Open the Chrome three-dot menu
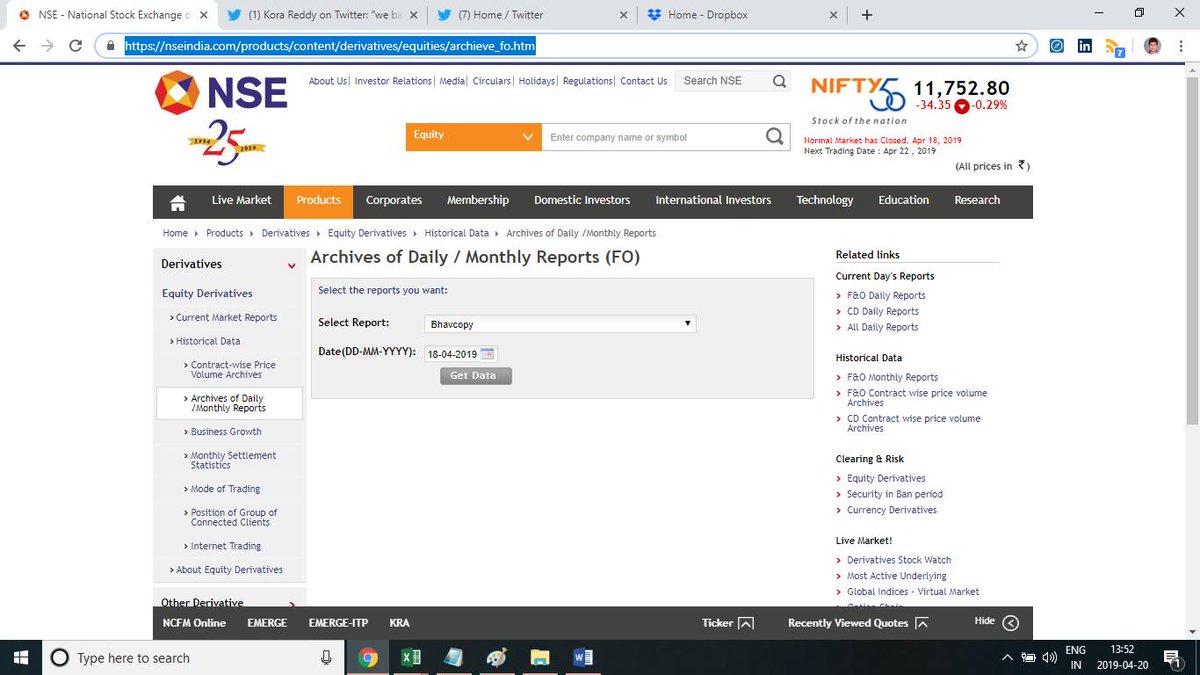 coord(1181,46)
